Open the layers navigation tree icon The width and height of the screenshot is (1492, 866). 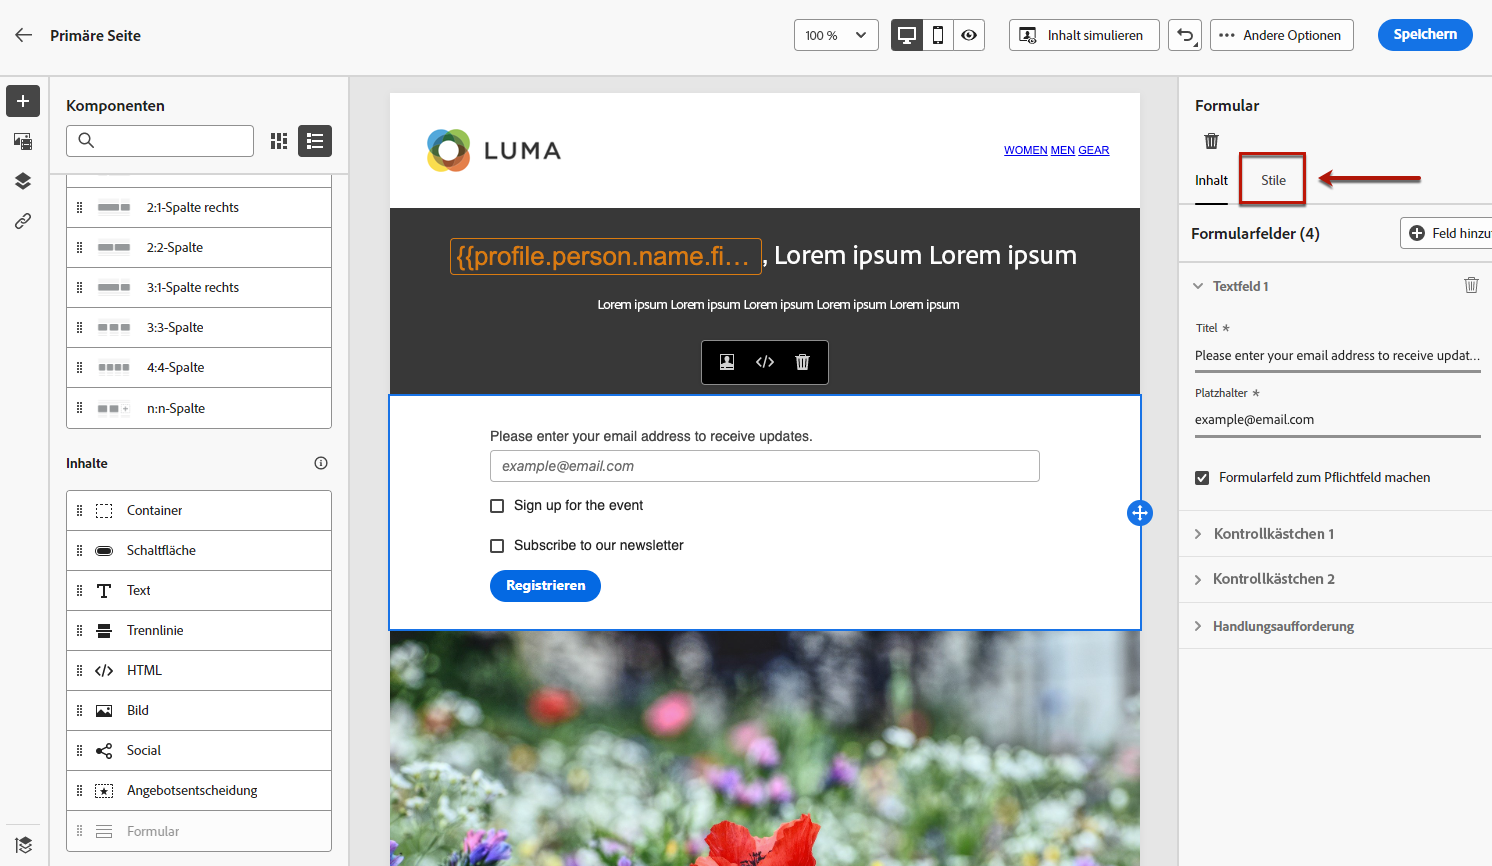[23, 181]
